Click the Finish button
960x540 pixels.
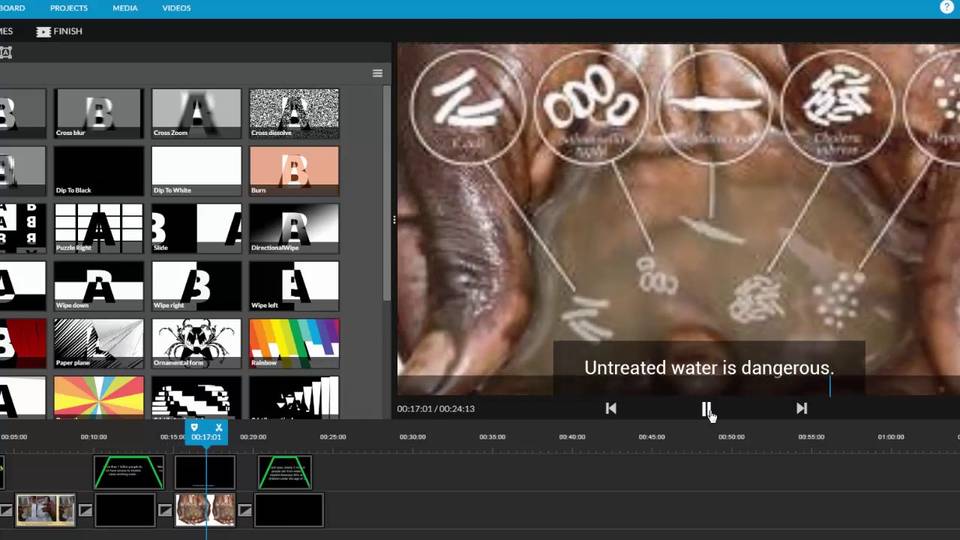(x=59, y=31)
